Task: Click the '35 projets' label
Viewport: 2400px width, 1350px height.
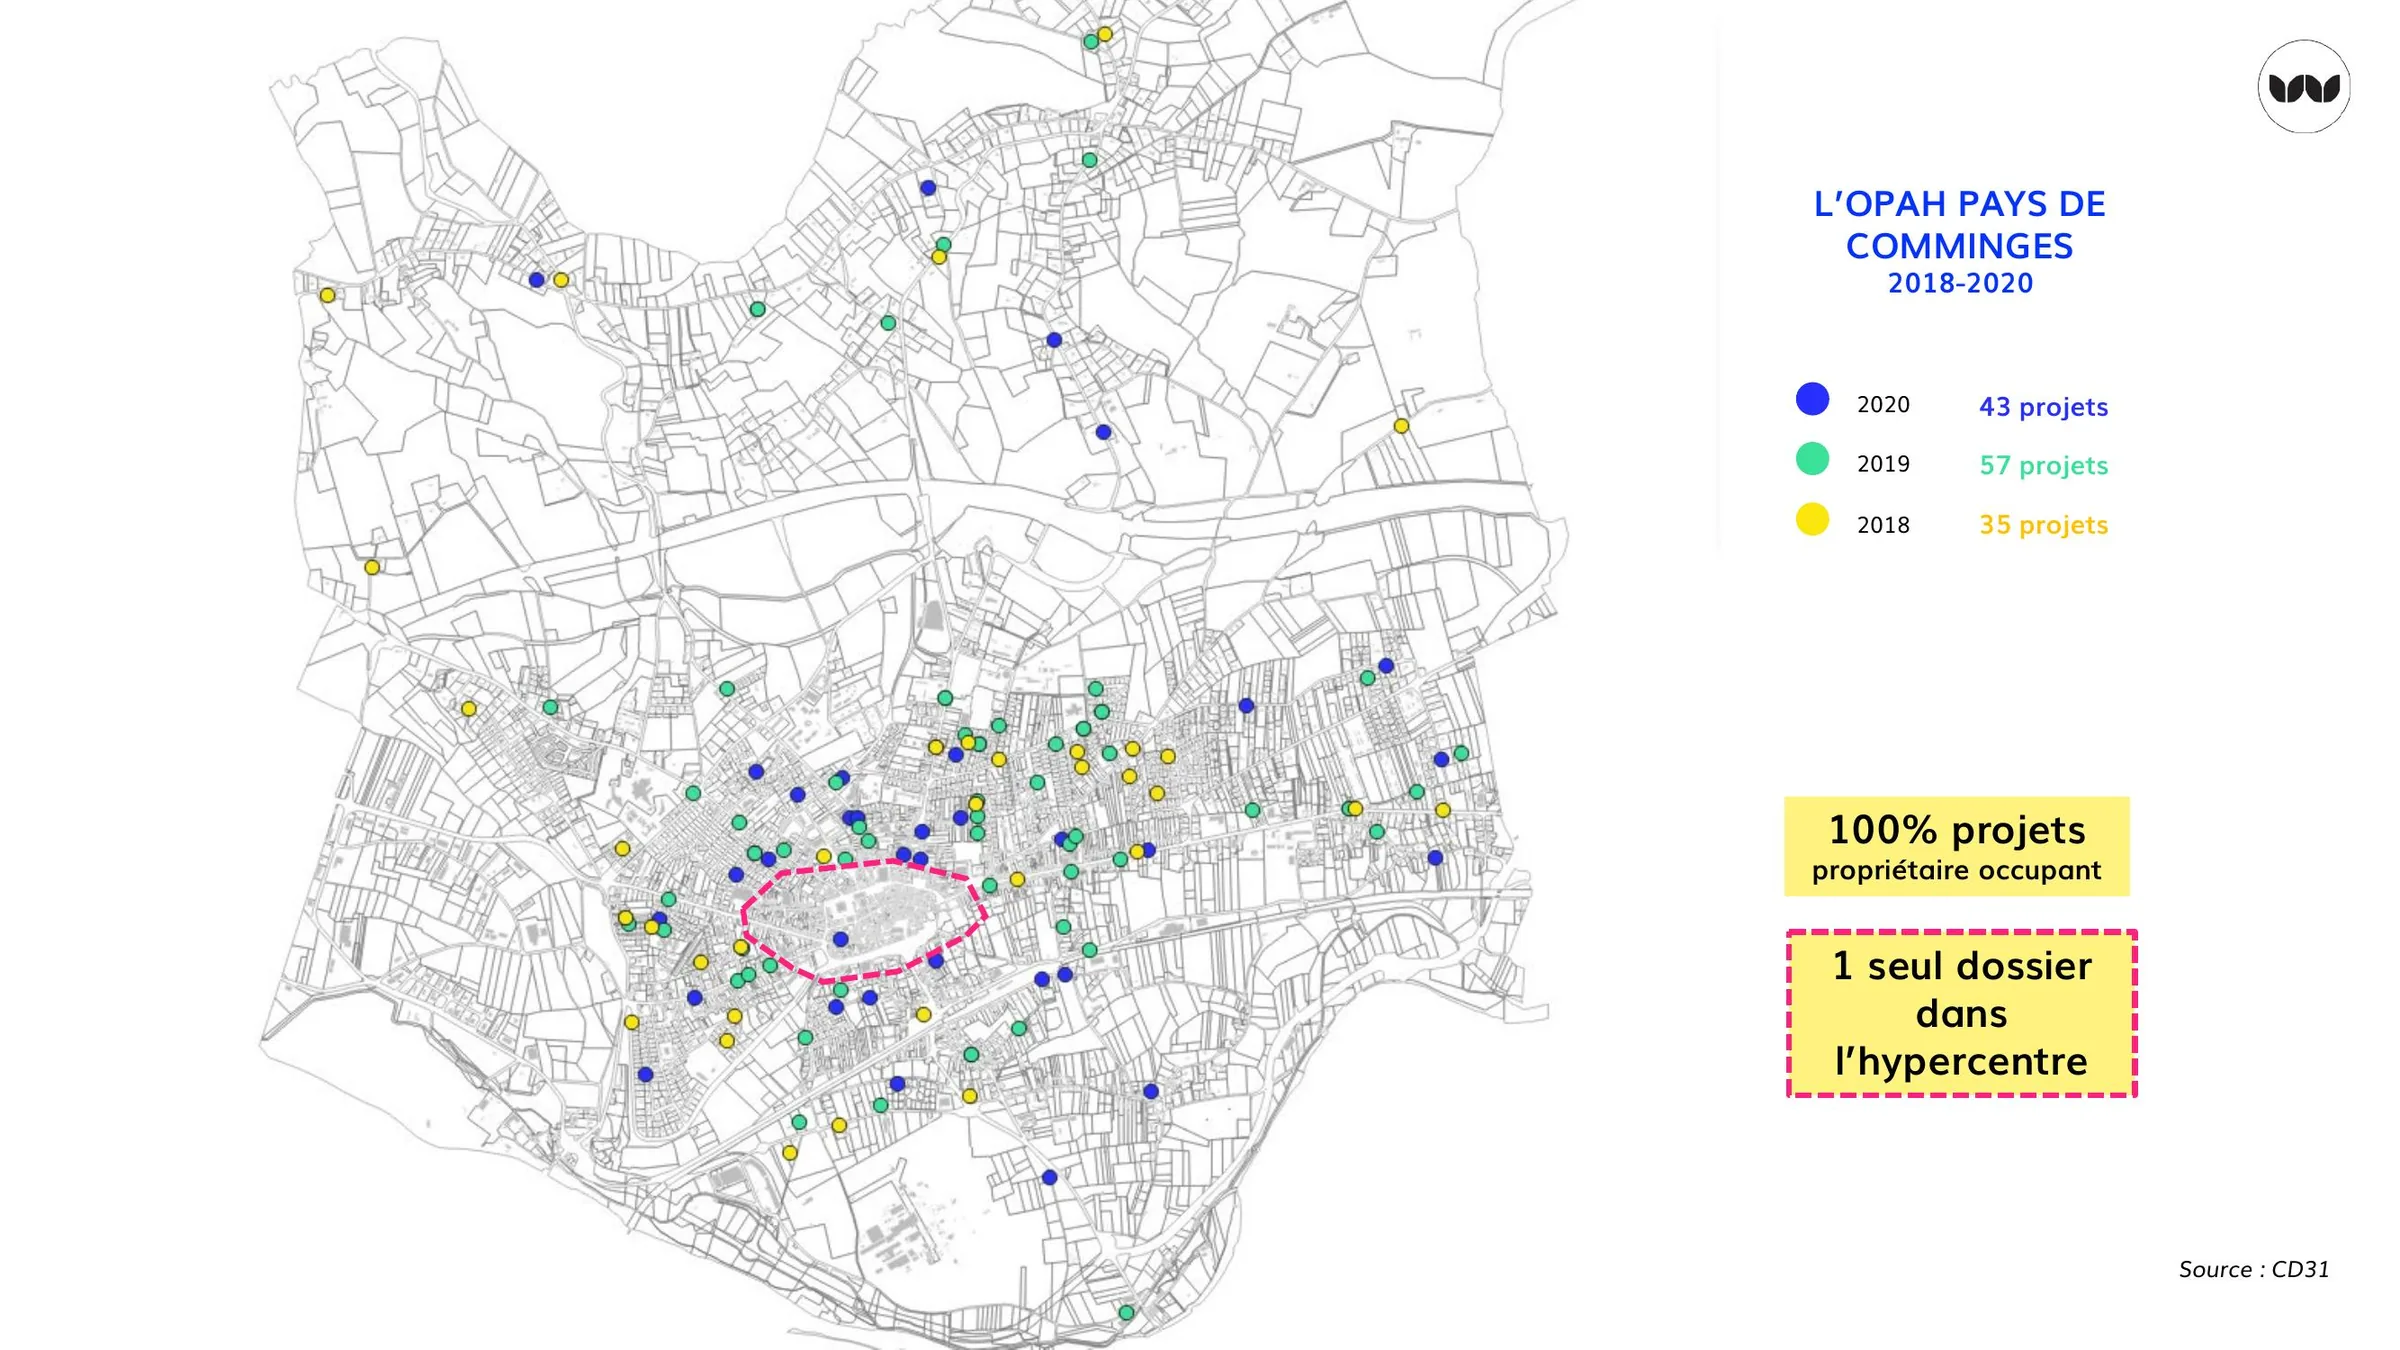Action: [x=2043, y=524]
